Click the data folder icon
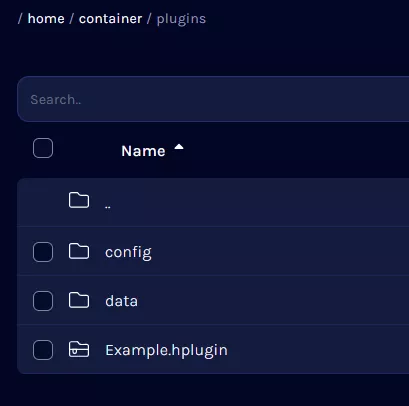 click(x=79, y=300)
